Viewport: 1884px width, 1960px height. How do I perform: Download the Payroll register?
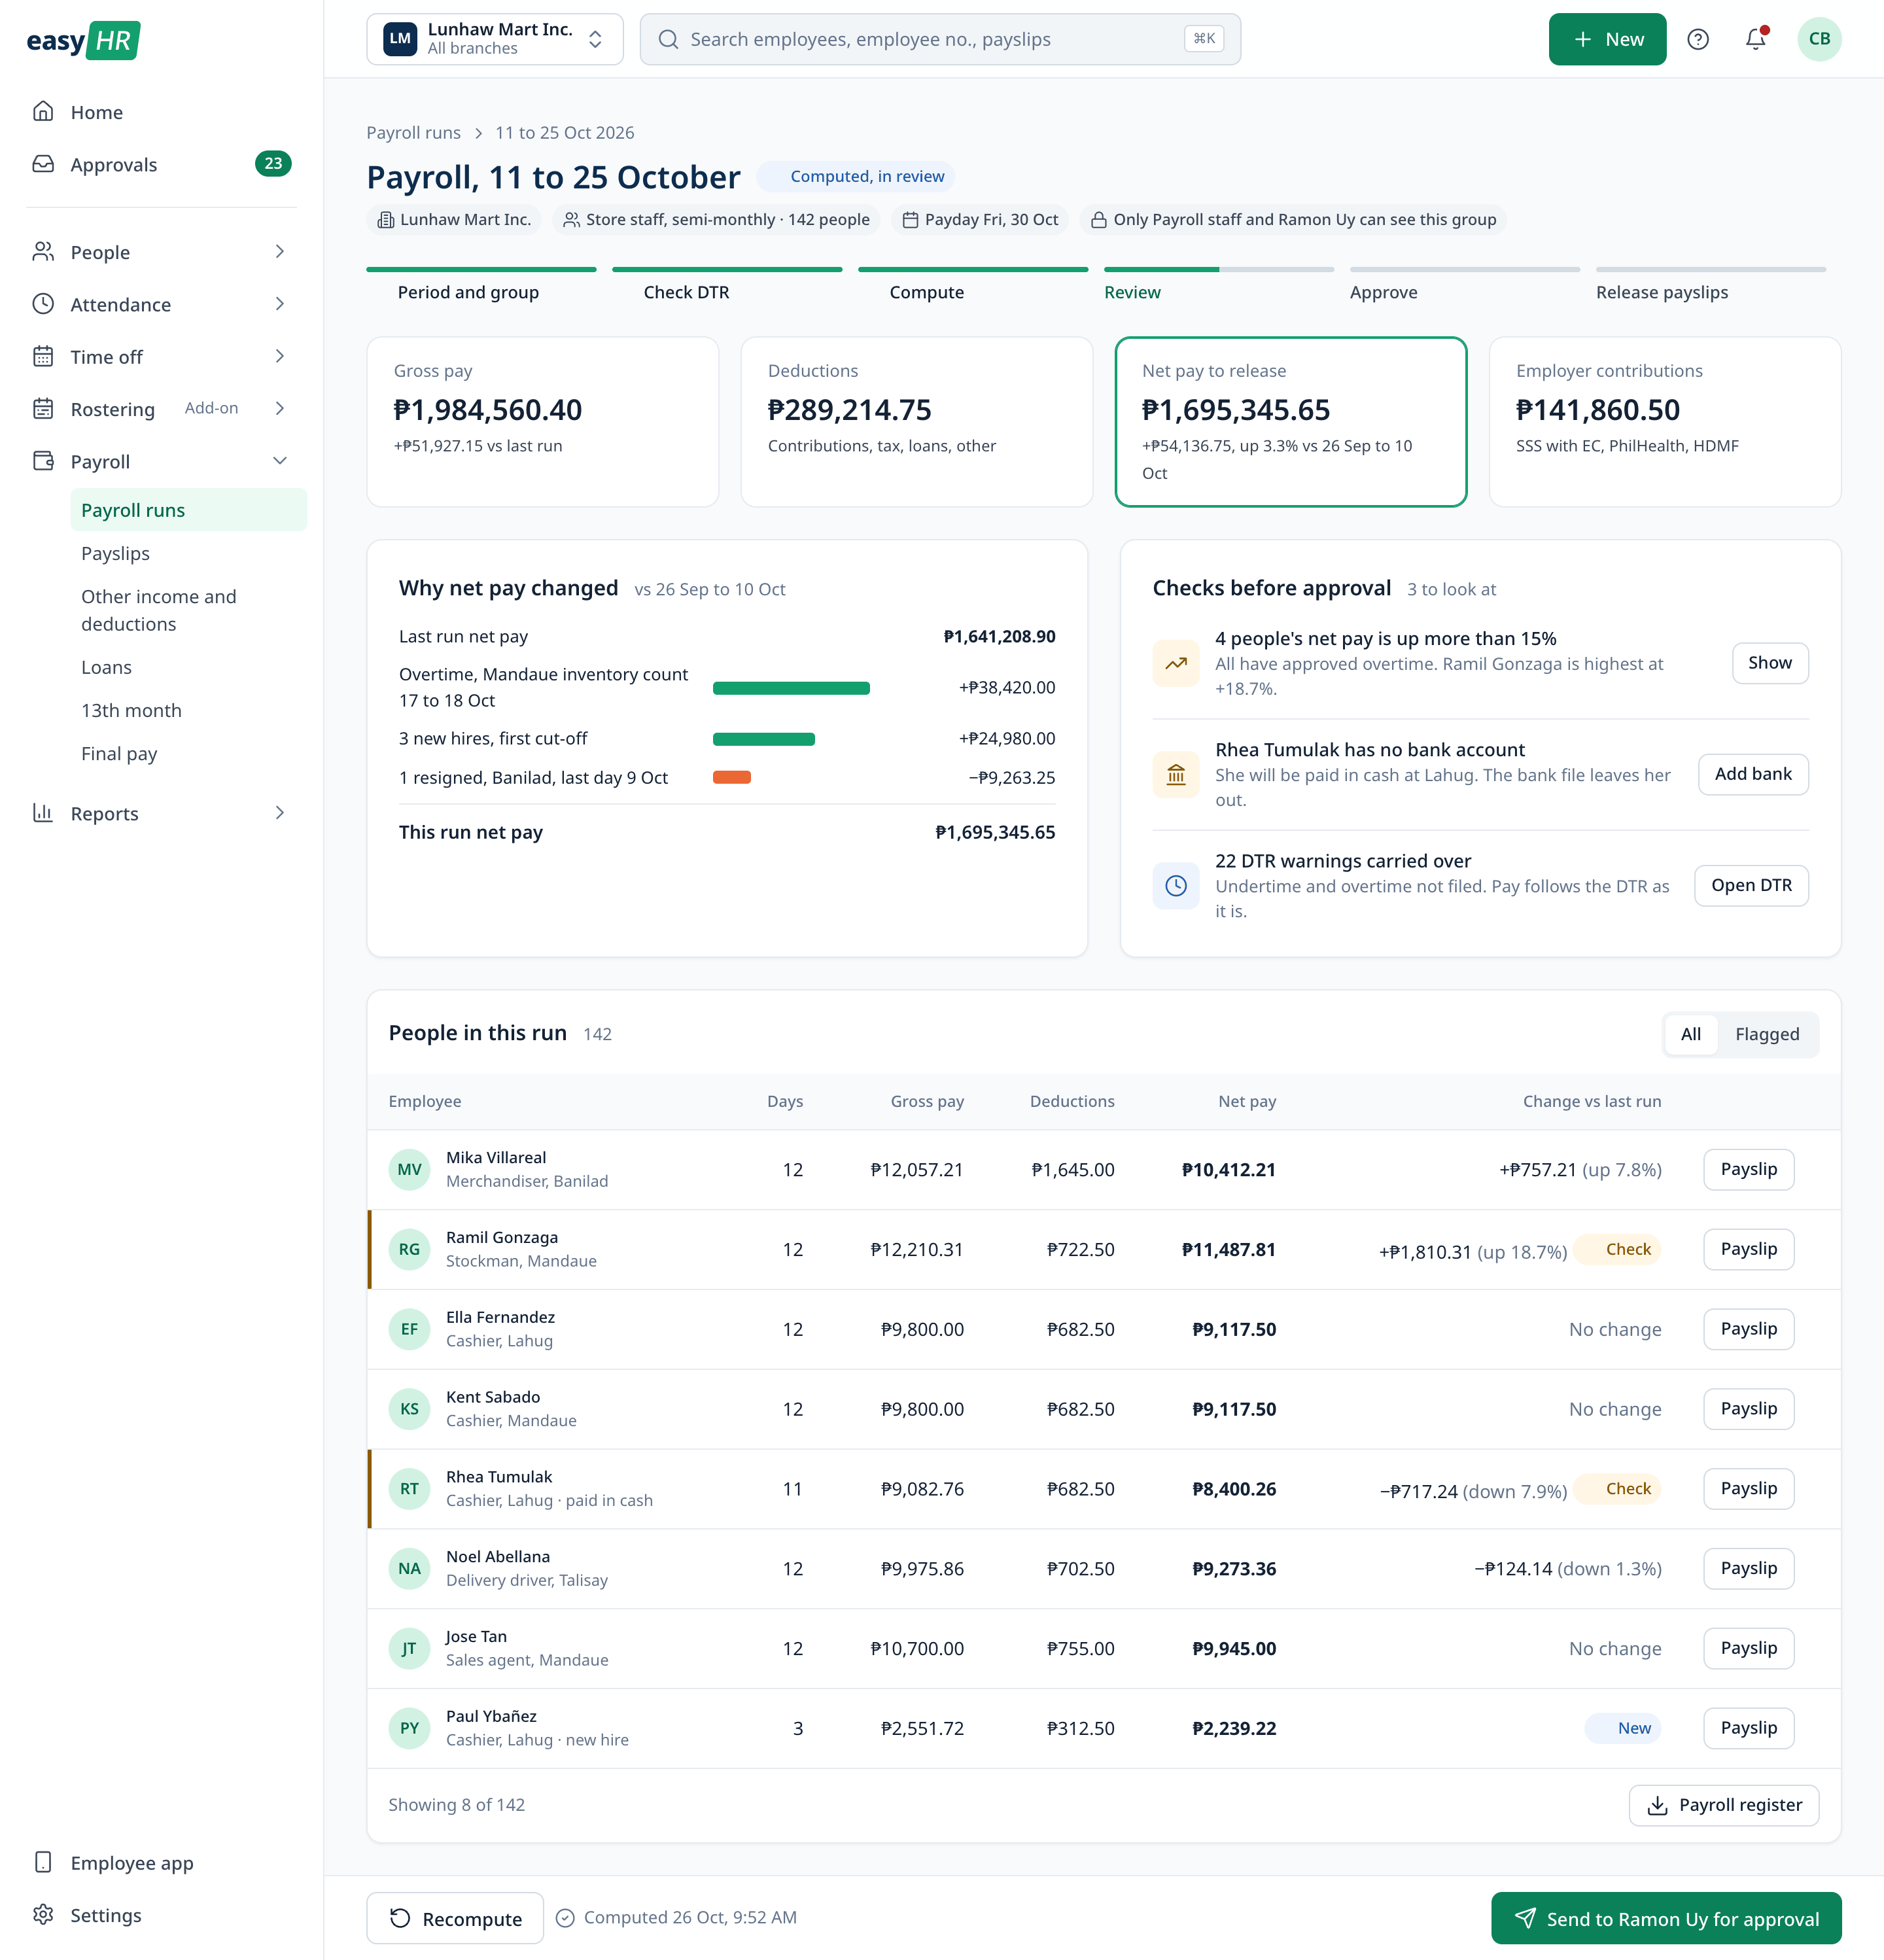1723,1805
